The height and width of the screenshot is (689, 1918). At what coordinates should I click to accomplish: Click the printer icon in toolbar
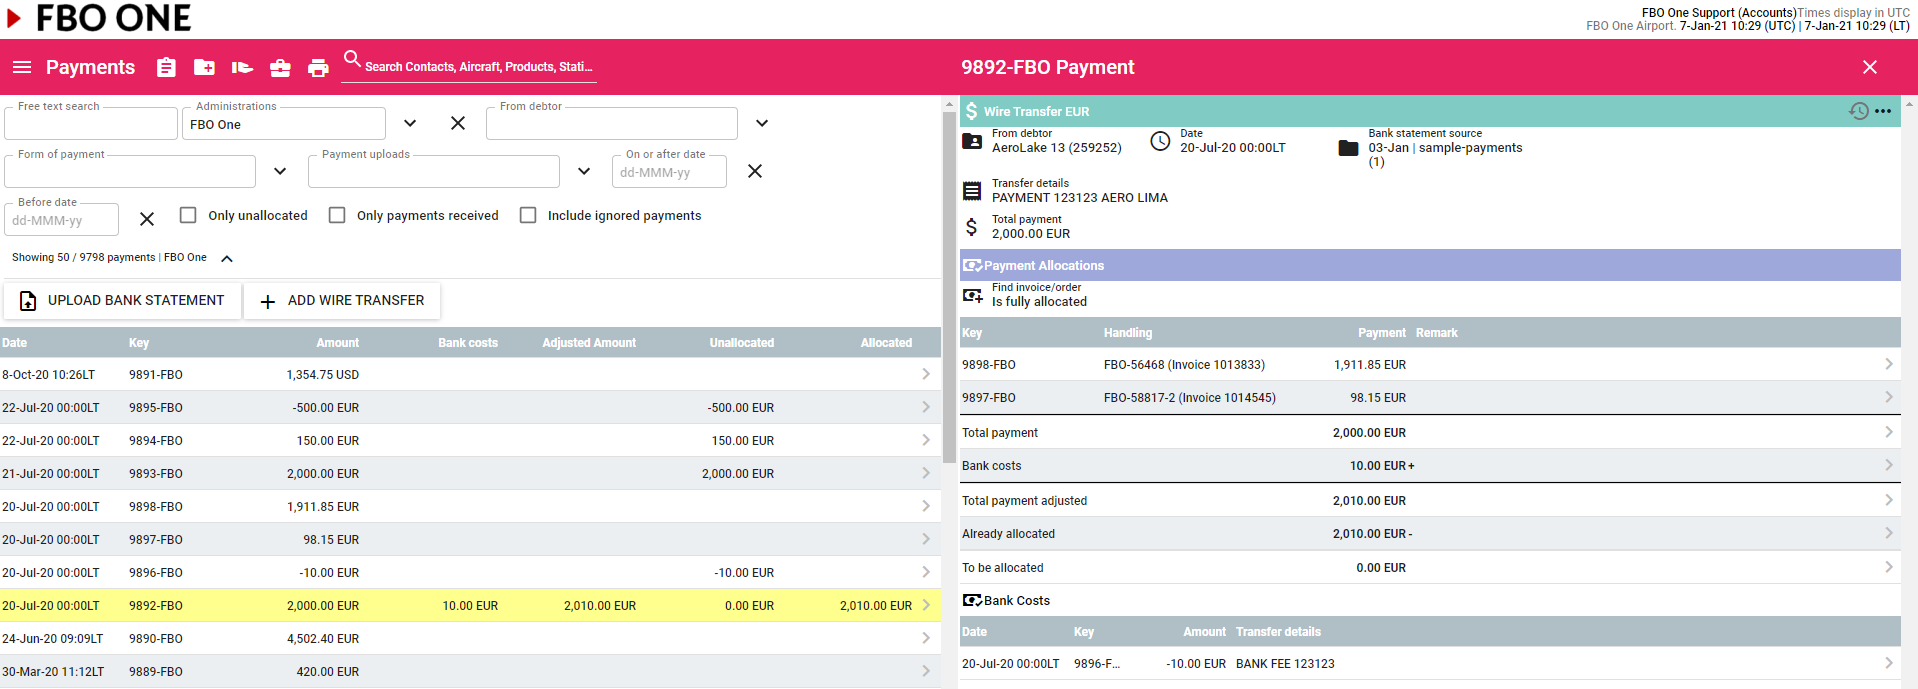[318, 67]
